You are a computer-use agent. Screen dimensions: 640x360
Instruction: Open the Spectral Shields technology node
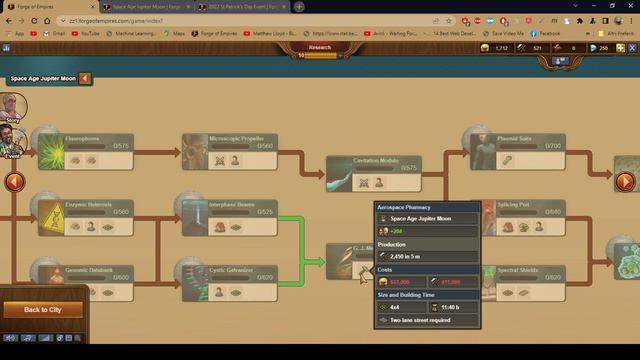point(524,283)
